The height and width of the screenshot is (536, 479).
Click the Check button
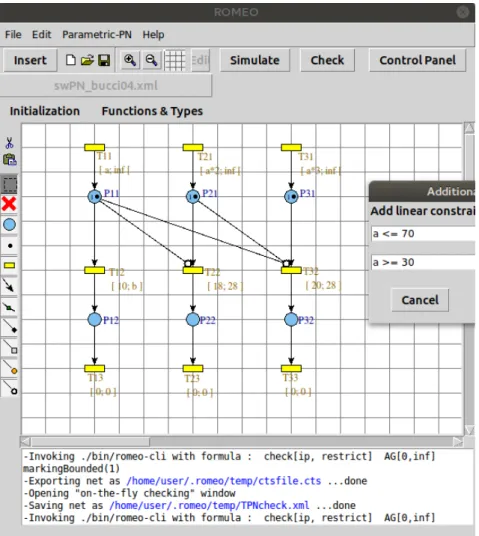pos(327,60)
